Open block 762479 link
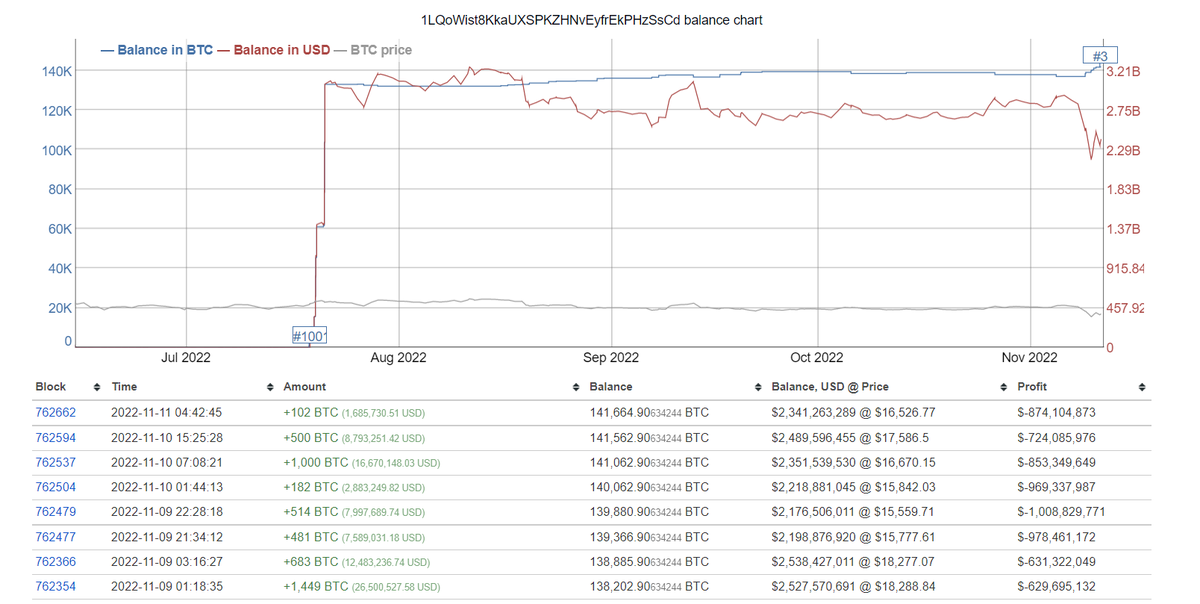 [55, 512]
